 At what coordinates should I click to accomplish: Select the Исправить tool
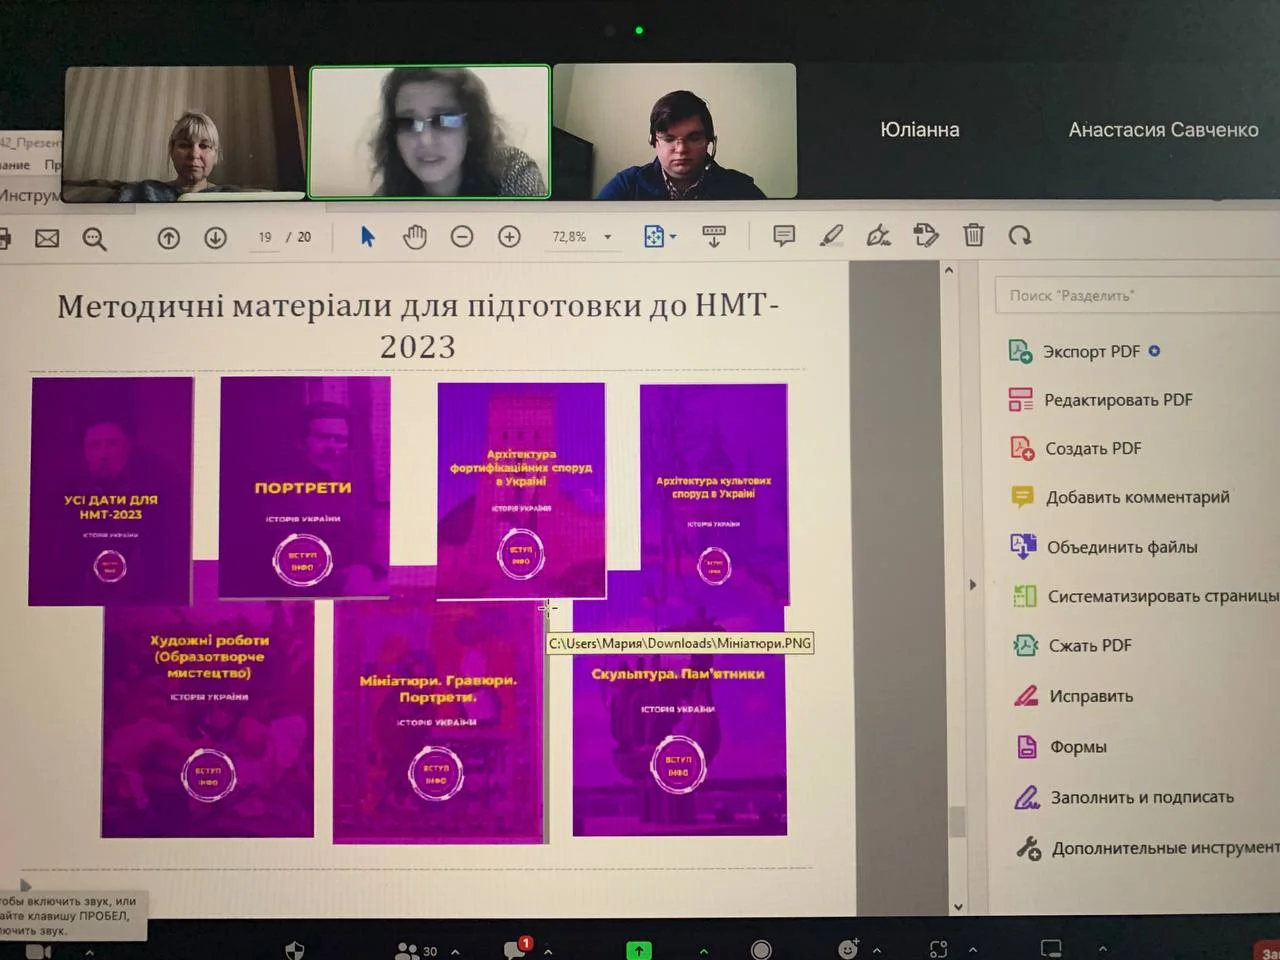[x=1073, y=696]
